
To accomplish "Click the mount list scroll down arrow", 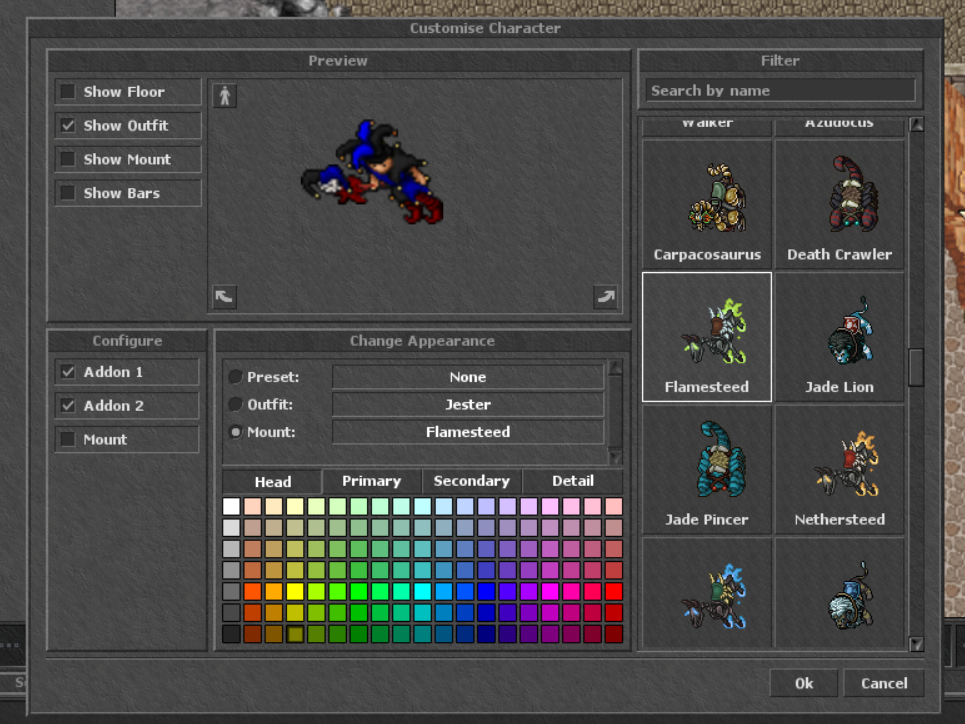I will 916,644.
